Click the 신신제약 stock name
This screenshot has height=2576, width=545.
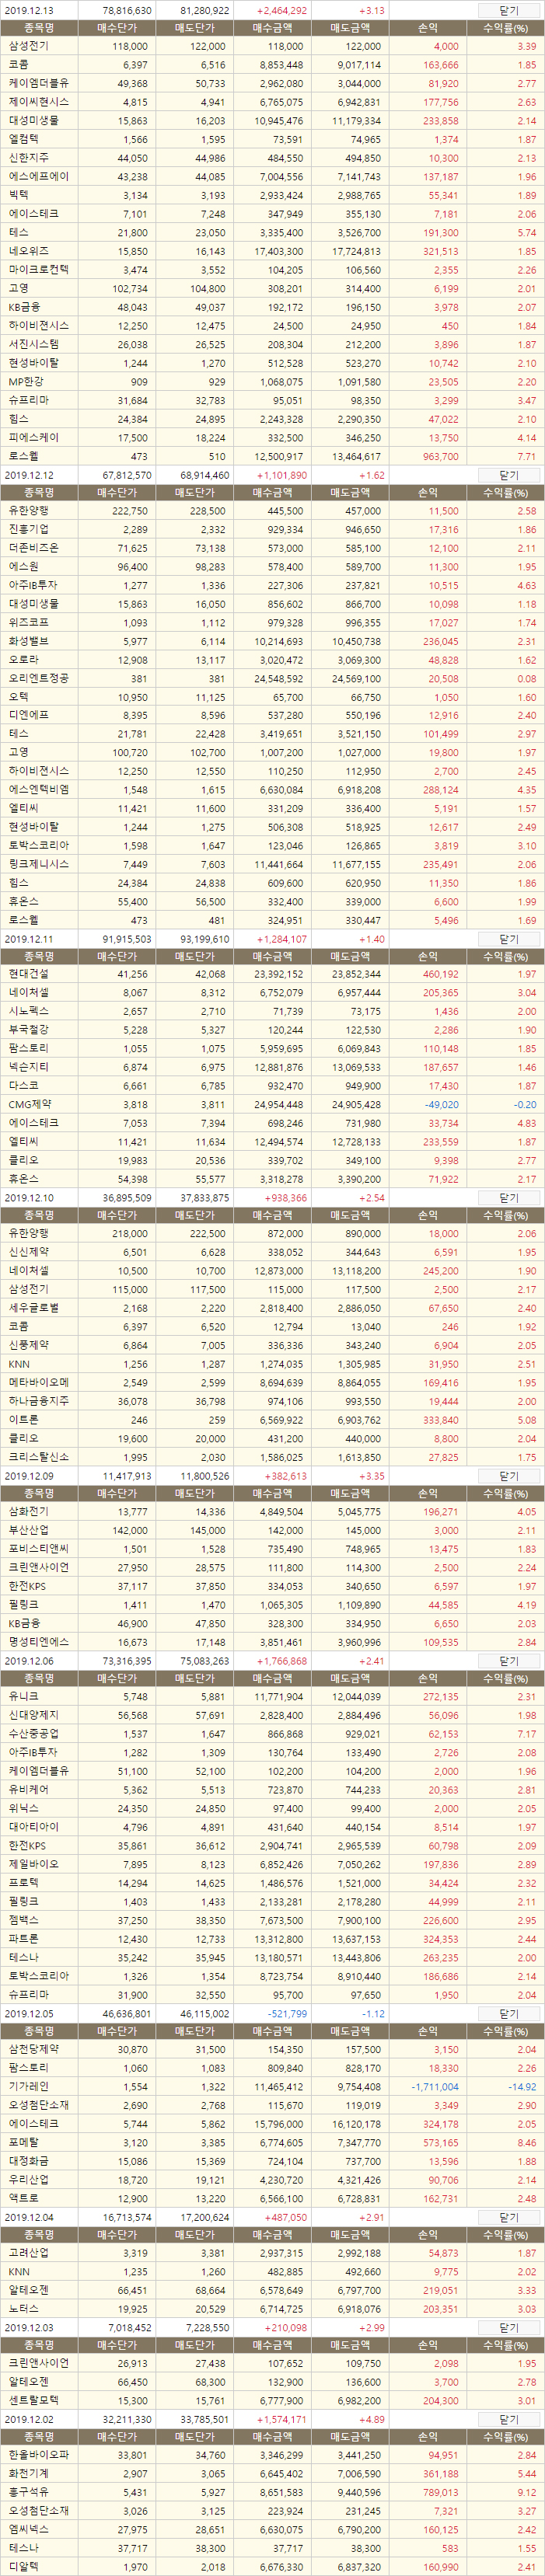click(x=29, y=1252)
